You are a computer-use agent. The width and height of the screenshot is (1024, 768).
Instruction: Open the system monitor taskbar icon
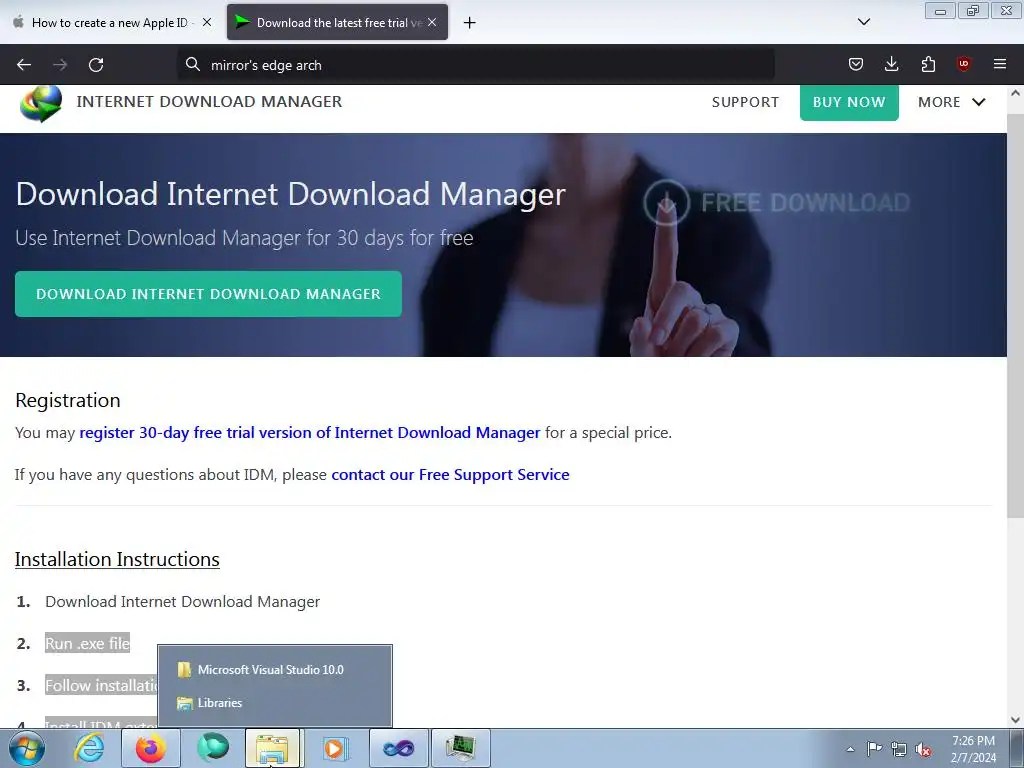[460, 748]
